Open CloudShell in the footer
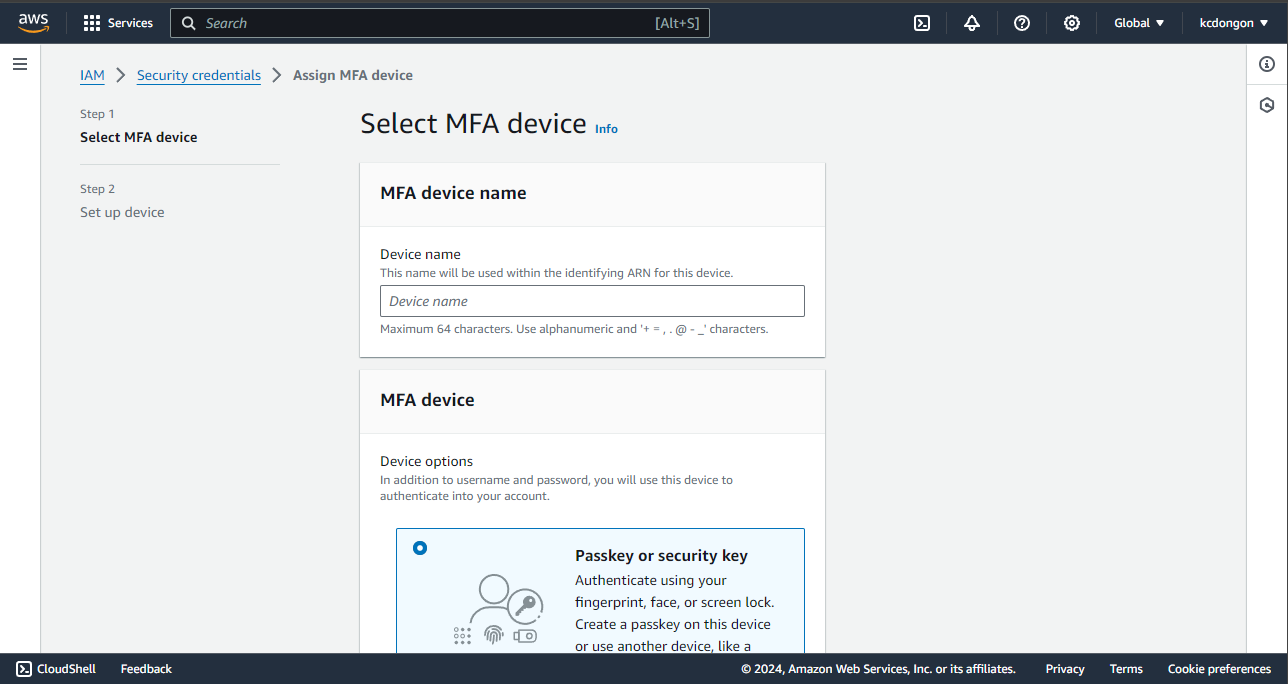This screenshot has height=684, width=1288. [56, 669]
